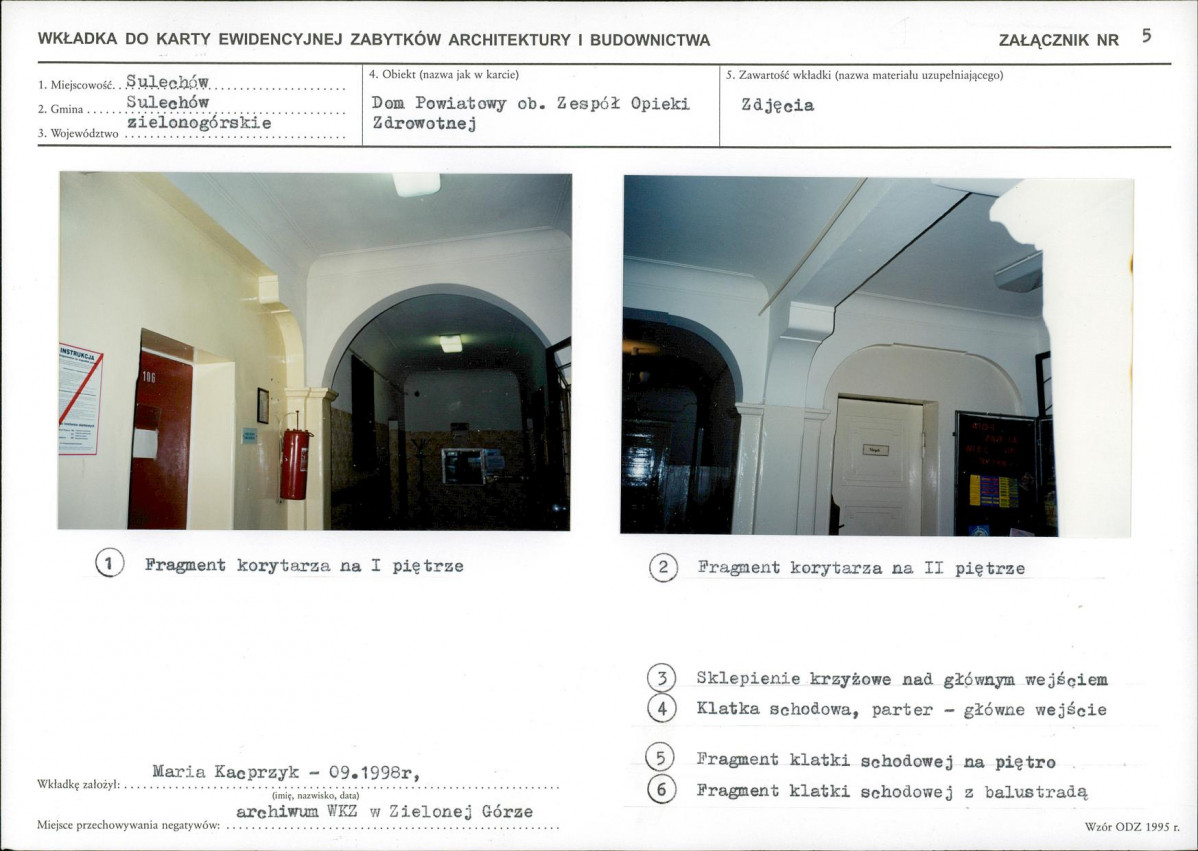Click the circled number 5 marker
1198x851 pixels.
[662, 759]
